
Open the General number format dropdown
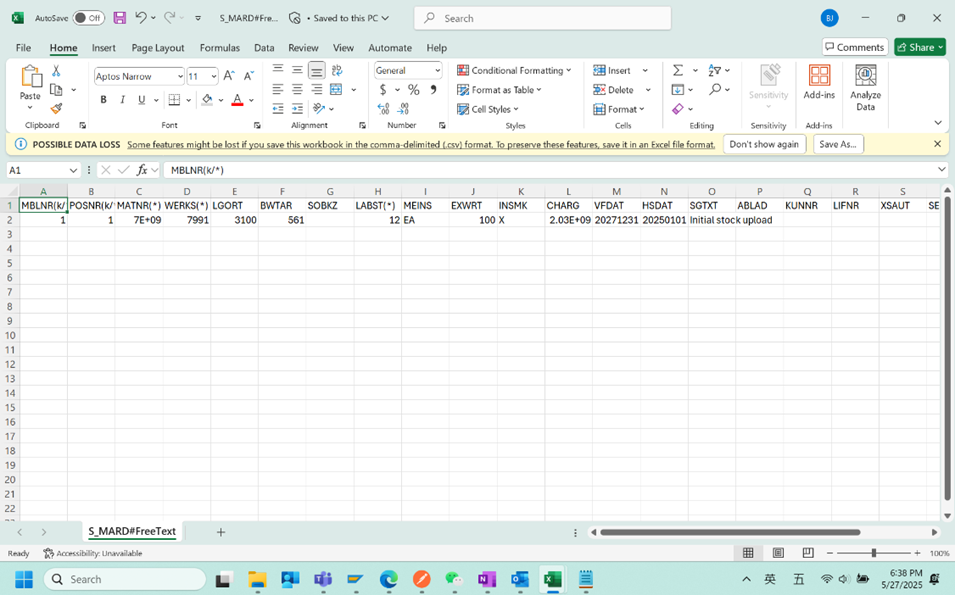point(437,71)
